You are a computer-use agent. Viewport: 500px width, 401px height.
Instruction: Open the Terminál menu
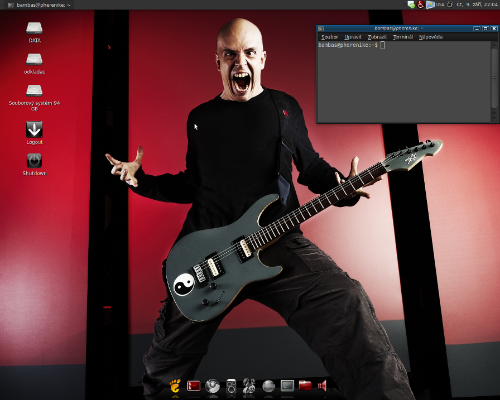point(403,37)
